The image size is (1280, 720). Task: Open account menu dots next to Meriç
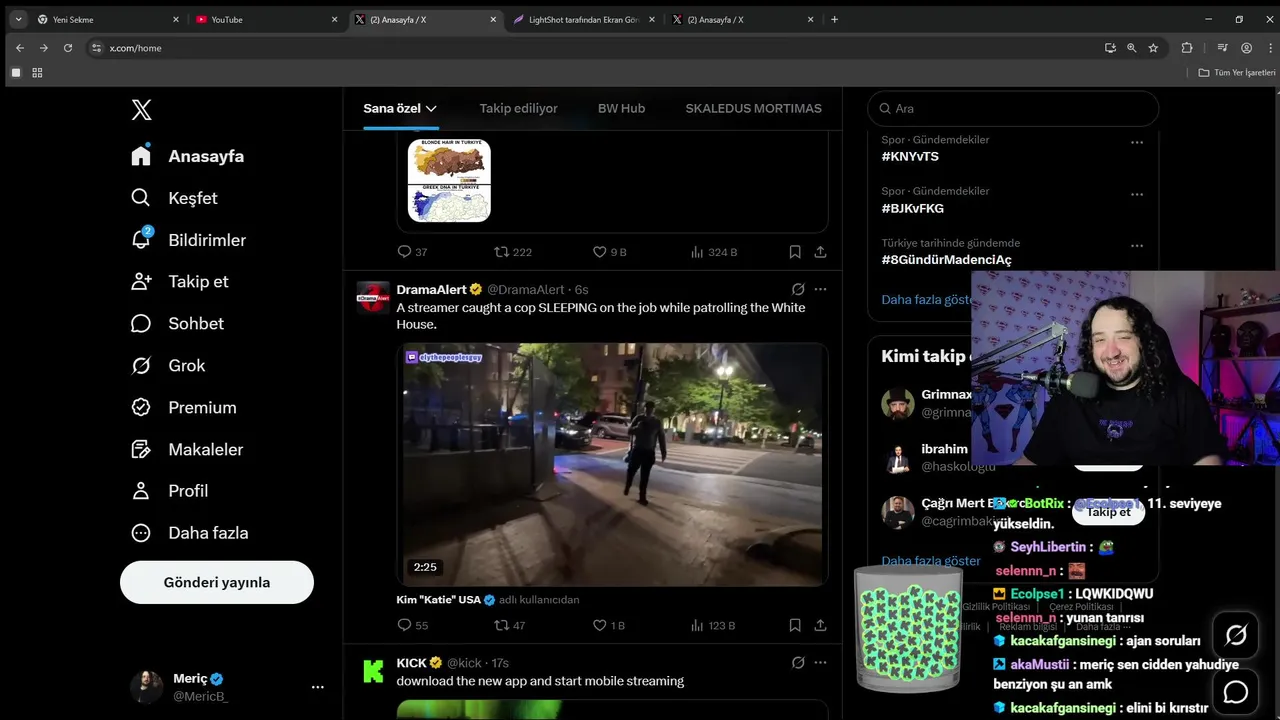(318, 687)
